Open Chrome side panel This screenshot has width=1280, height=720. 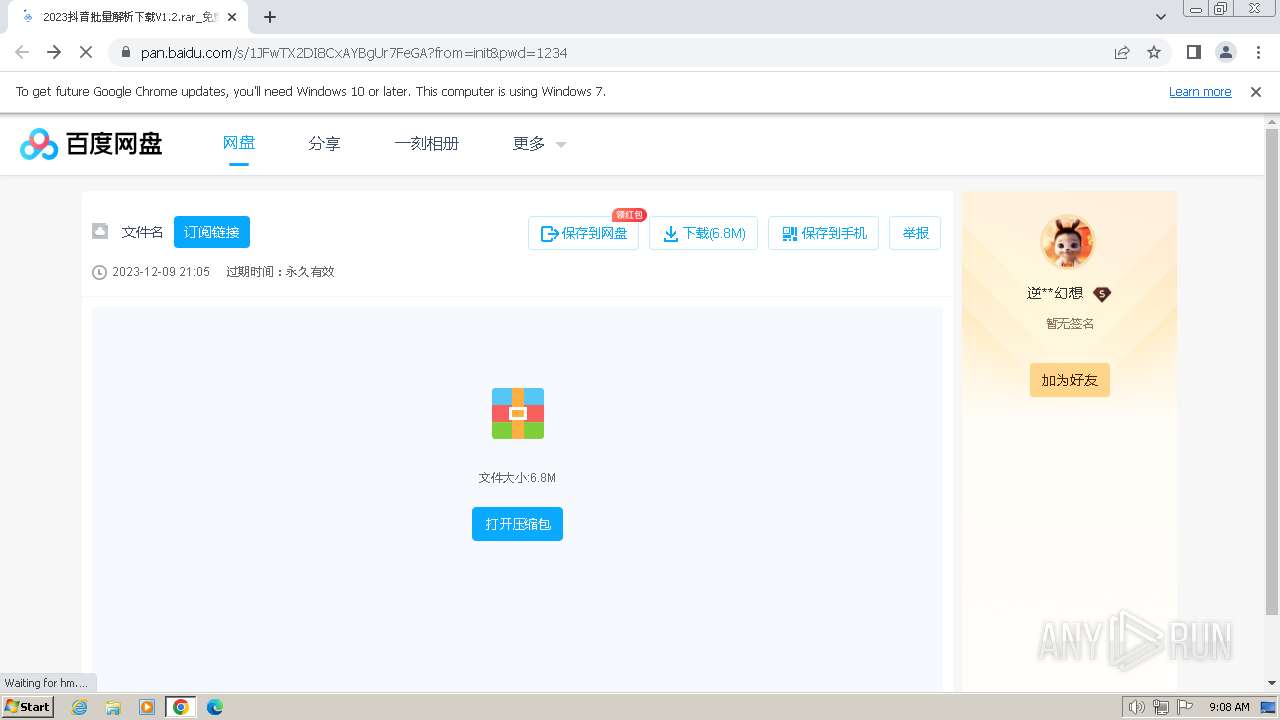(x=1194, y=52)
